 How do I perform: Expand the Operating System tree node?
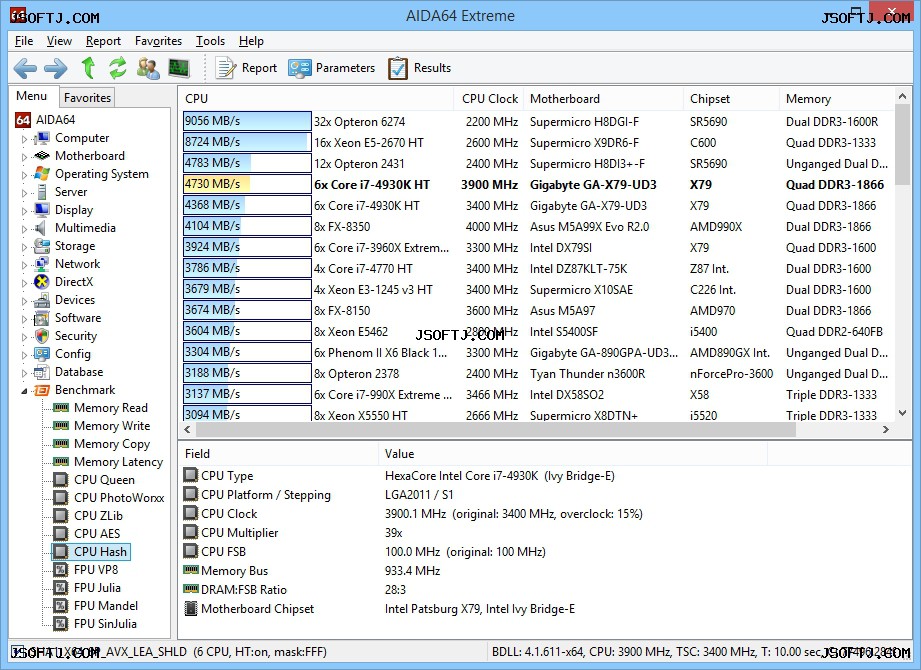pyautogui.click(x=24, y=175)
